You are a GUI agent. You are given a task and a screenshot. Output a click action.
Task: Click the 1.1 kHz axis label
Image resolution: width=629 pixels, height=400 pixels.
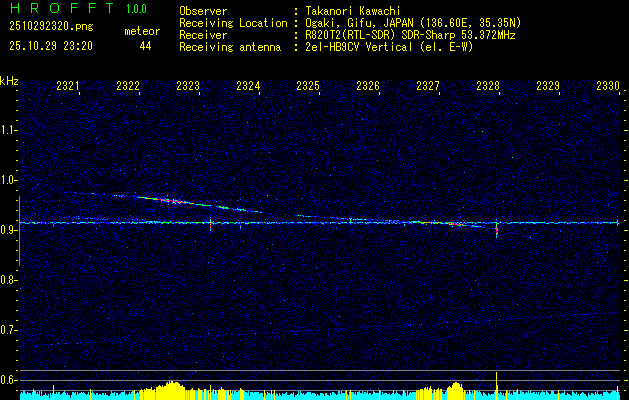point(8,130)
